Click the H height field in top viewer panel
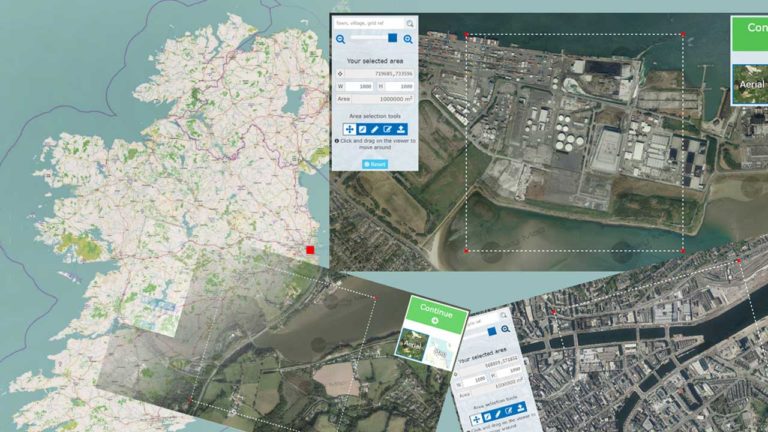The height and width of the screenshot is (432, 768). pos(400,86)
